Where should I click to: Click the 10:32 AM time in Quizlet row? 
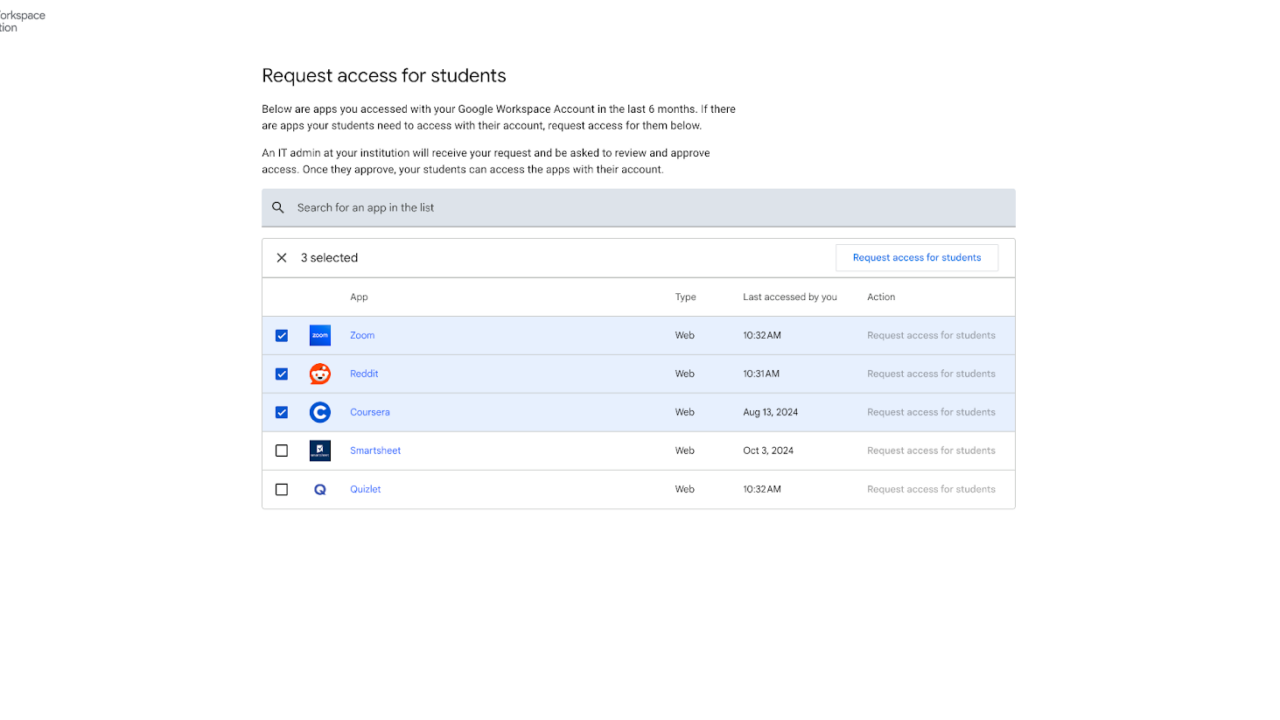pos(762,490)
